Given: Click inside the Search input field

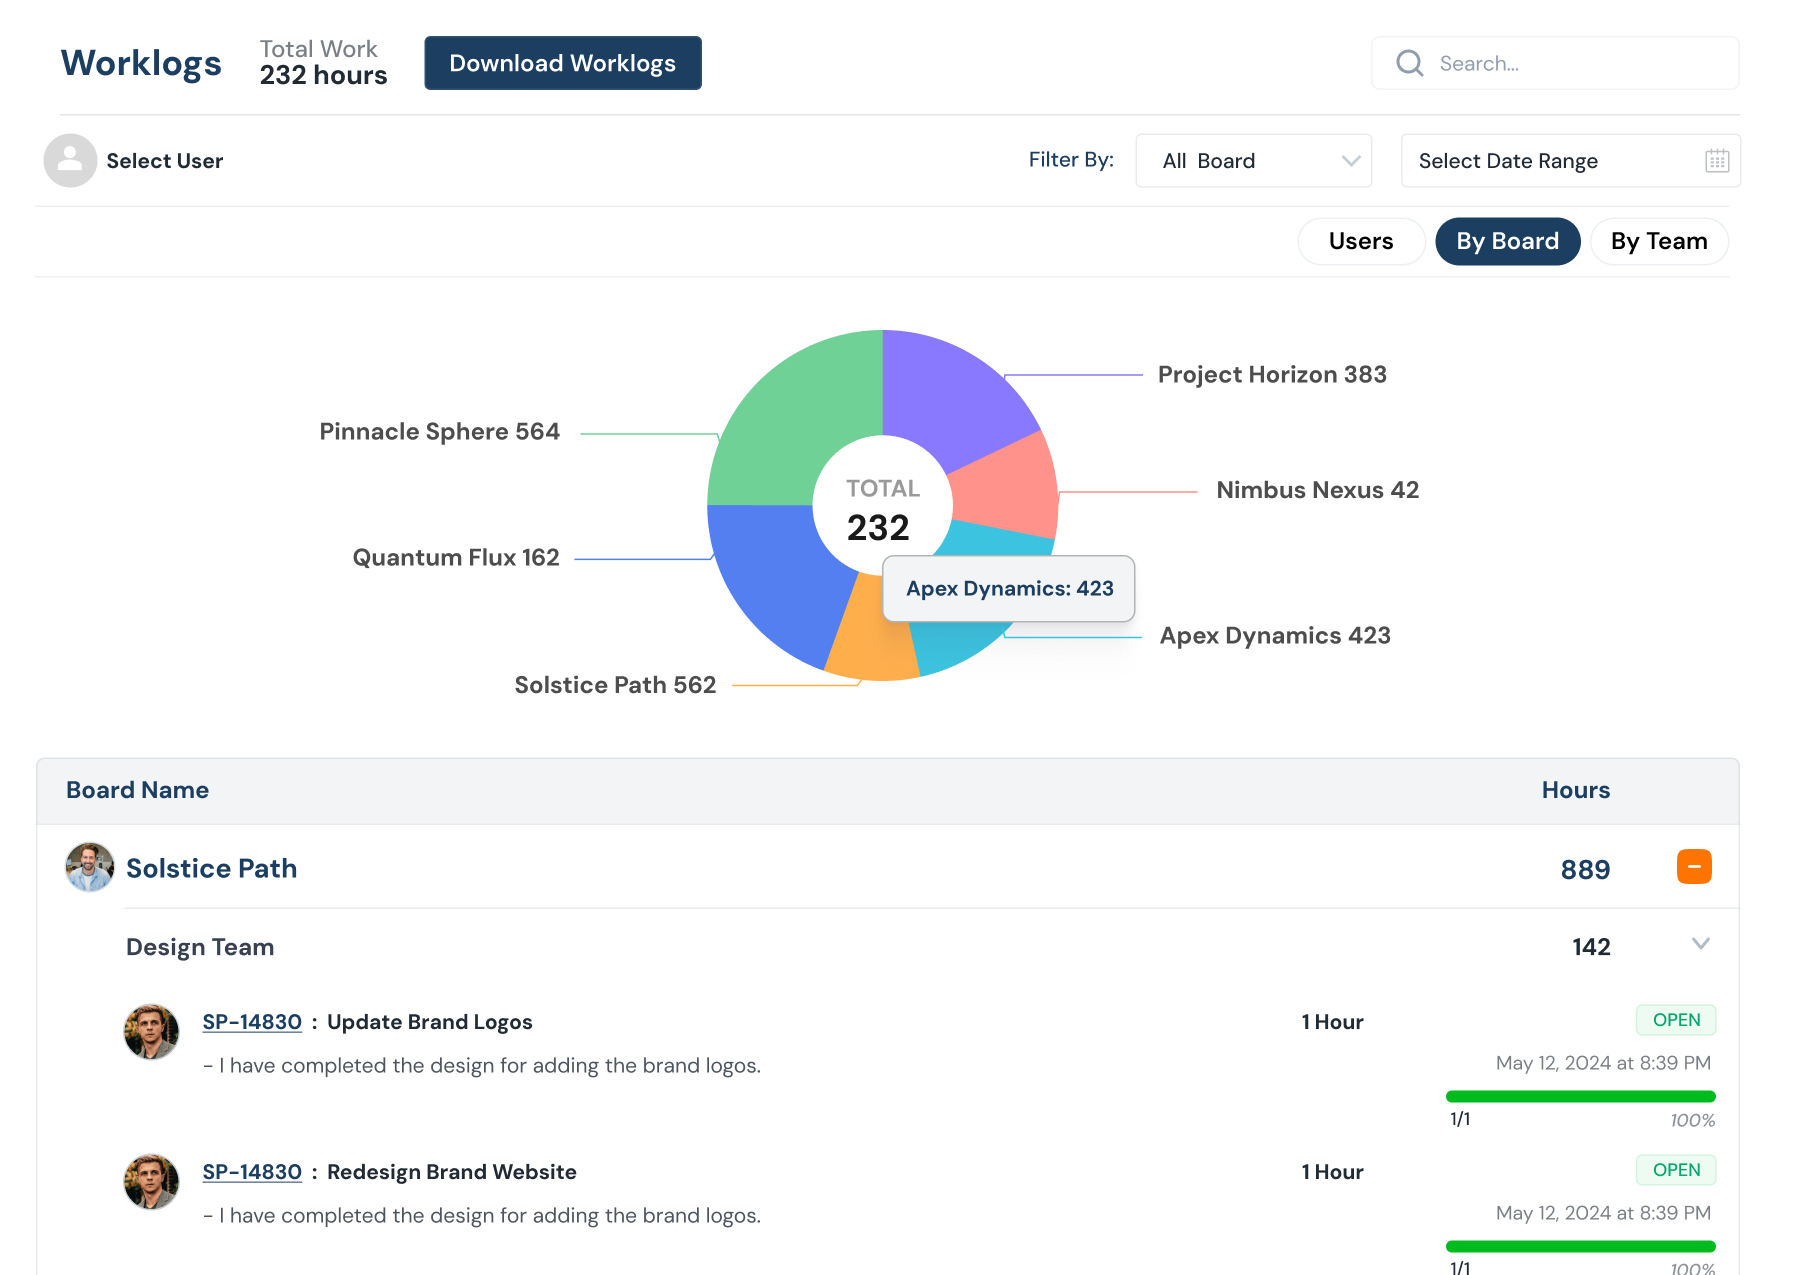Looking at the screenshot, I should 1550,62.
